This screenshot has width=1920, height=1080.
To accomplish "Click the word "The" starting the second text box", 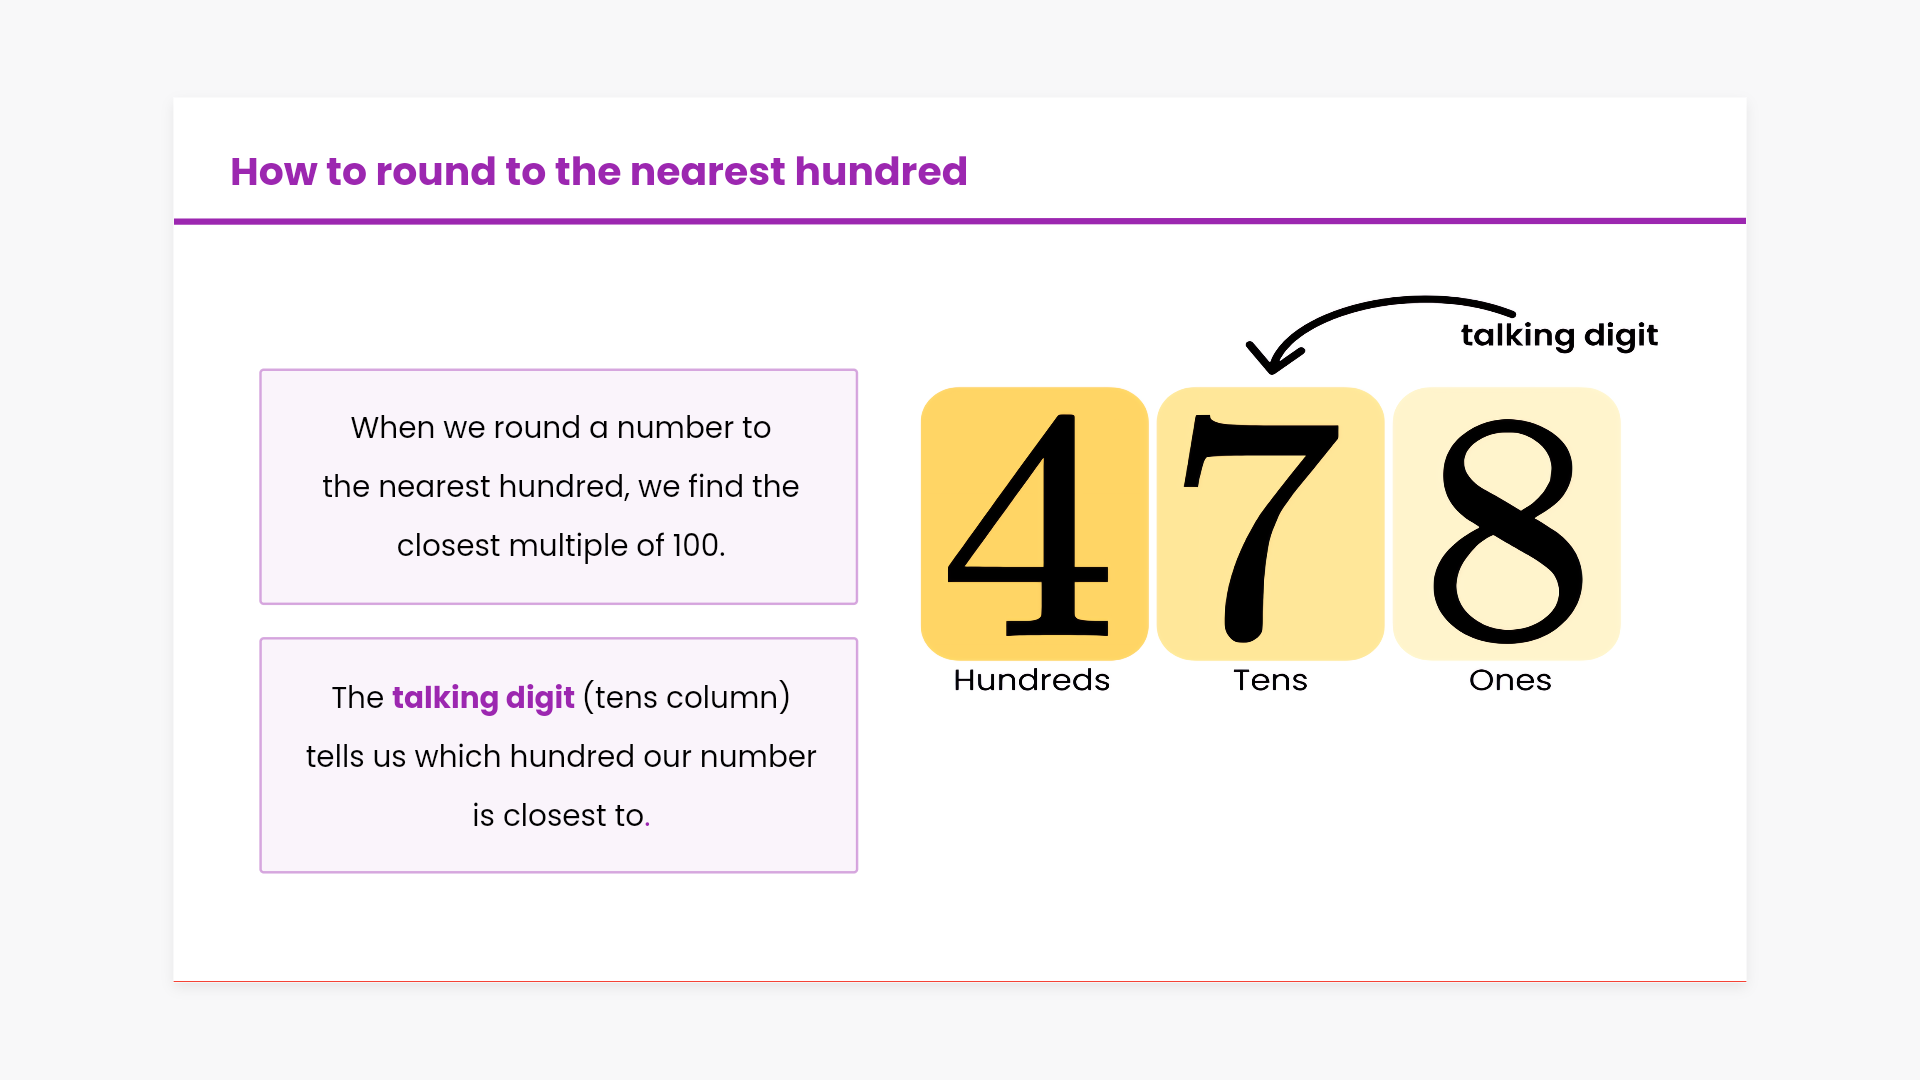I will pyautogui.click(x=357, y=697).
